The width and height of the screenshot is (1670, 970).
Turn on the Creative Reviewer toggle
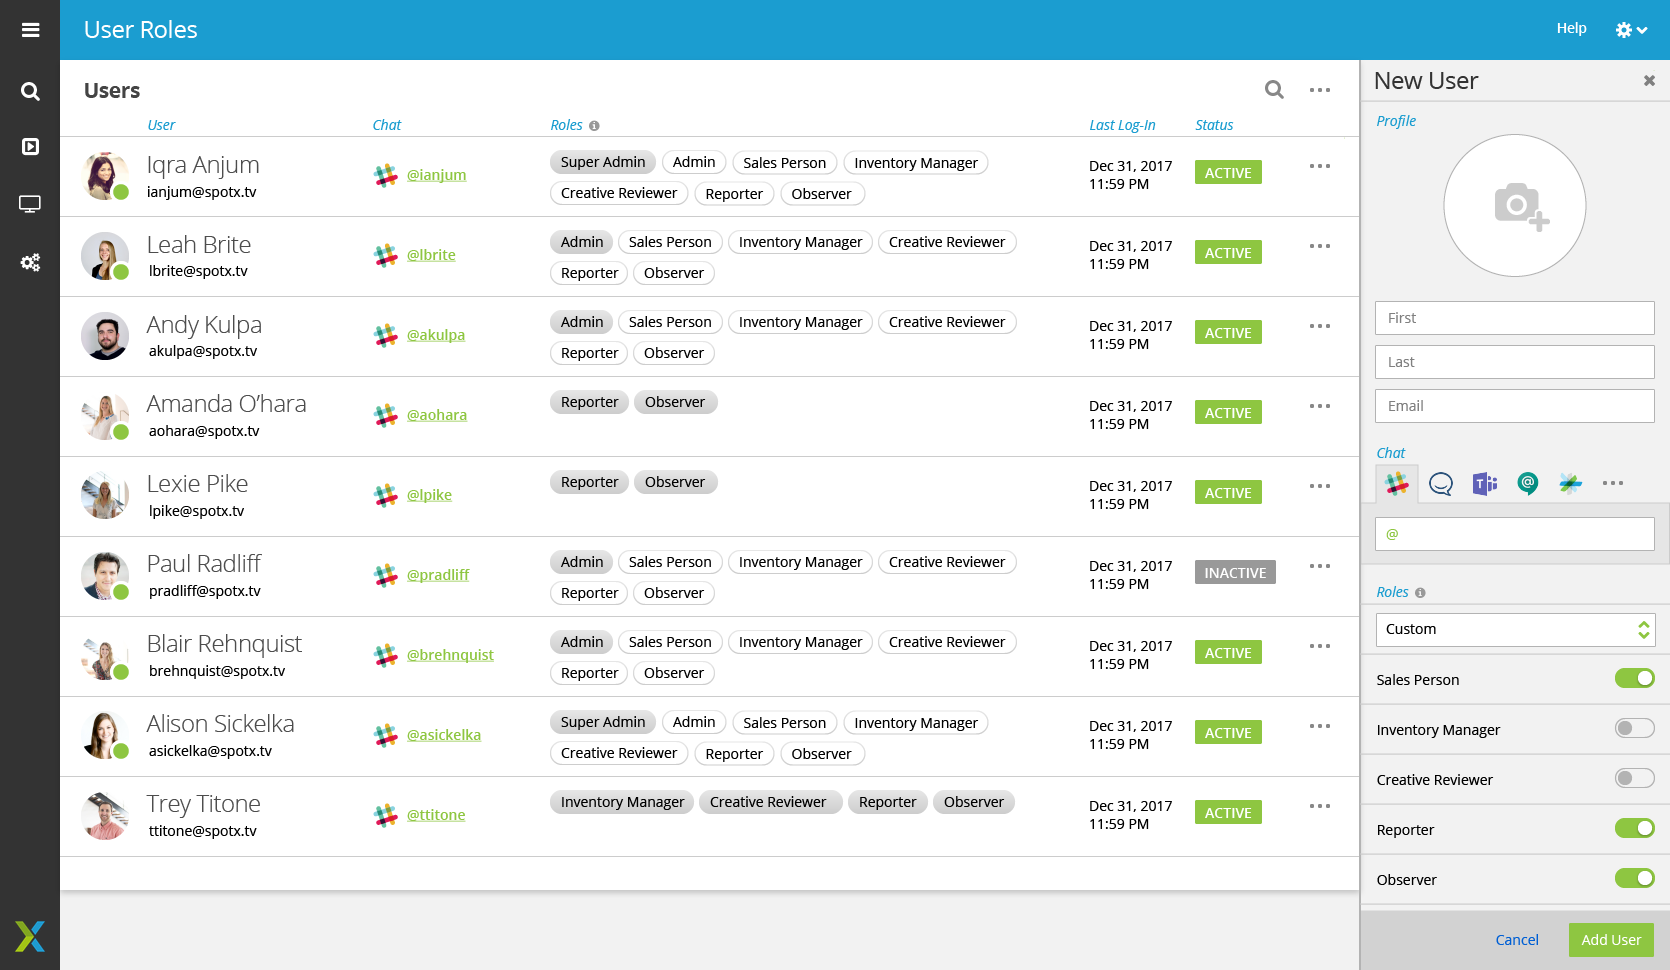pos(1634,779)
